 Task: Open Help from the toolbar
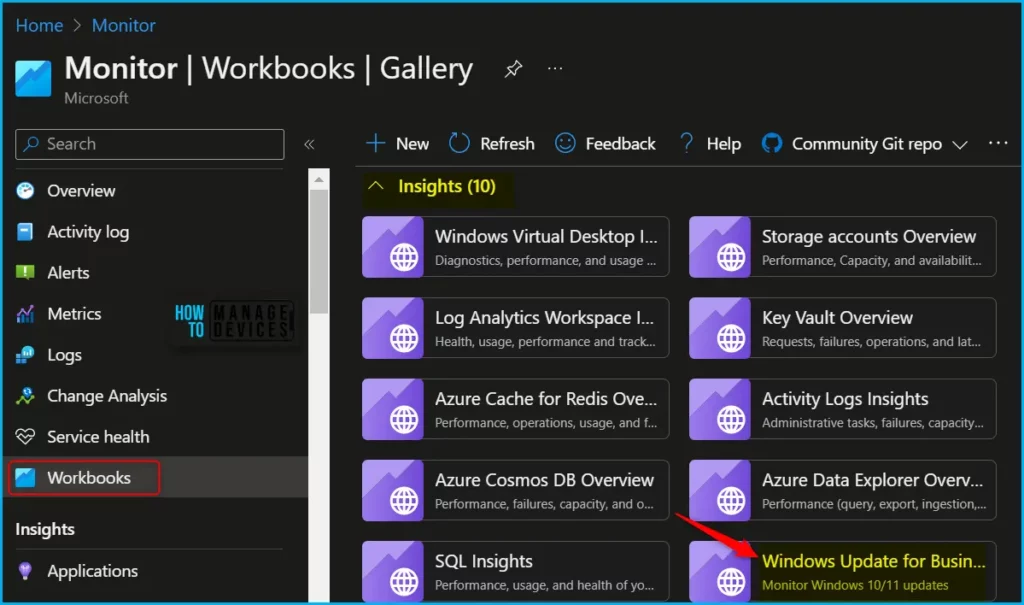[x=724, y=144]
